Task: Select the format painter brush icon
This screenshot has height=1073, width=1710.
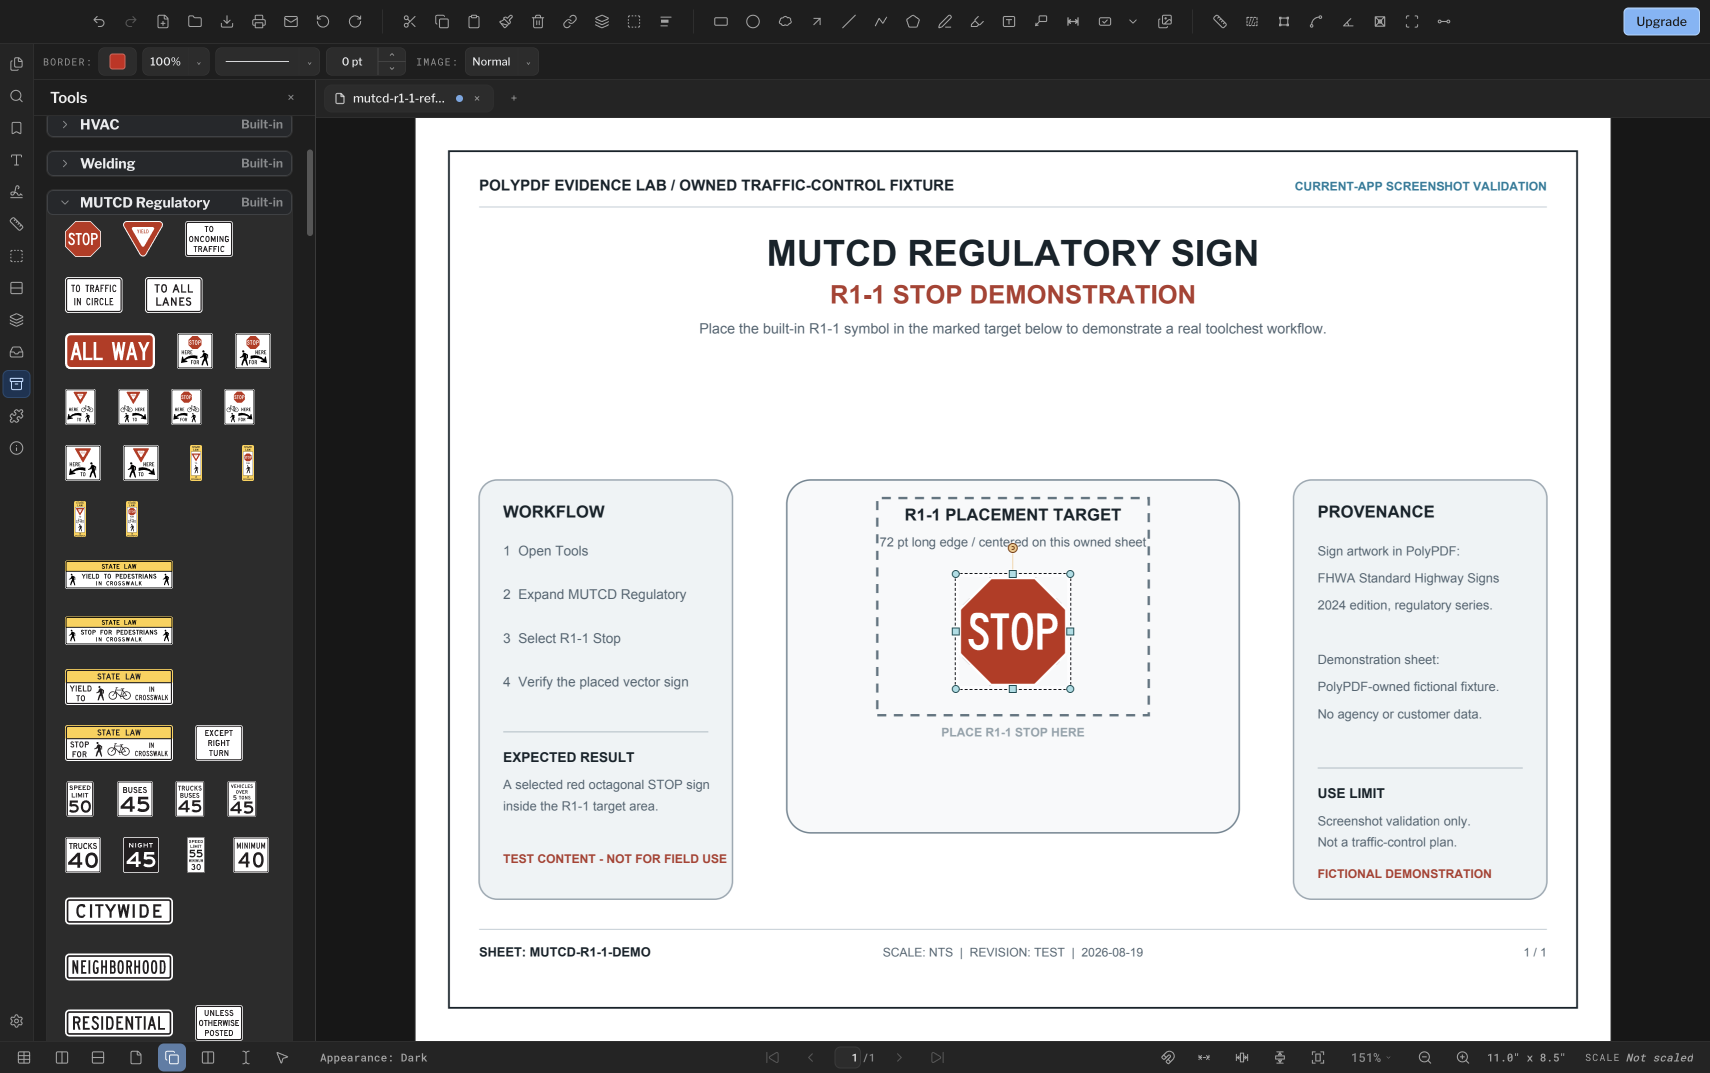Action: click(x=506, y=21)
